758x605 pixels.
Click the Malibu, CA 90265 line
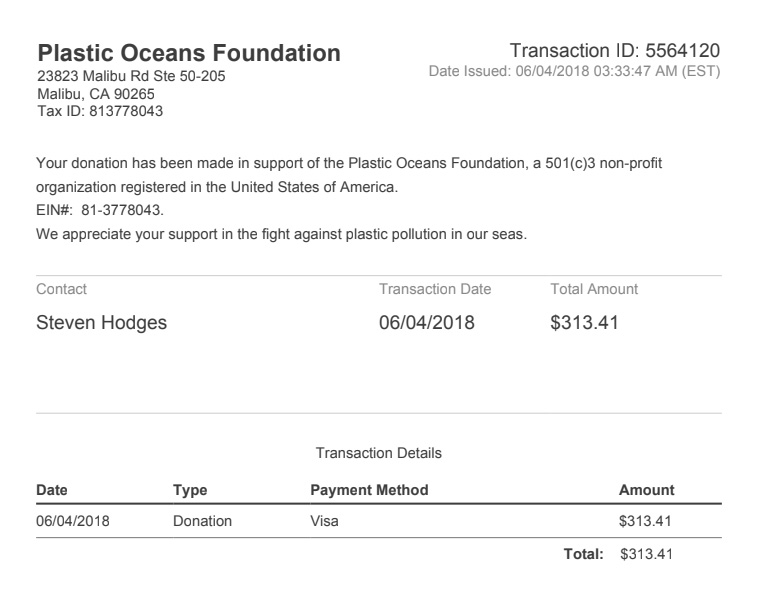[x=96, y=94]
